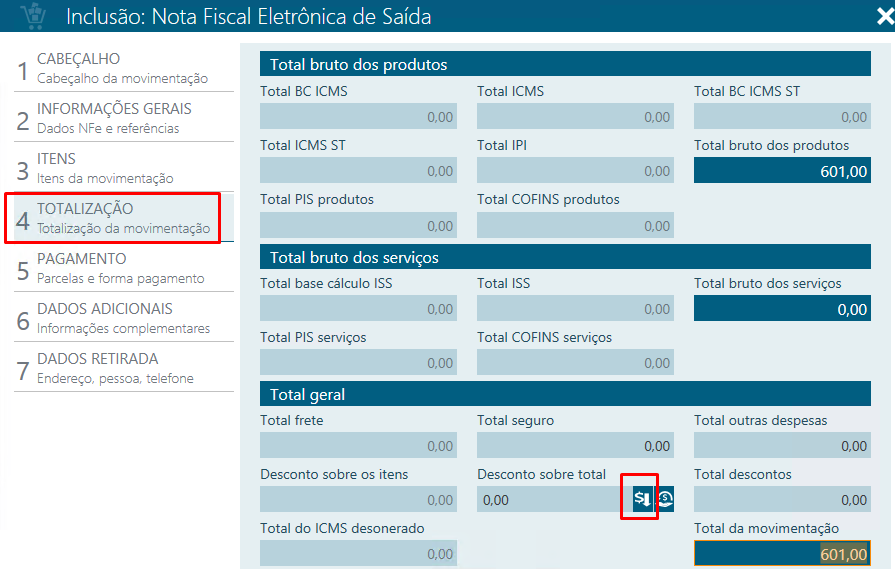Click the Total frete field
The image size is (895, 580).
click(358, 445)
